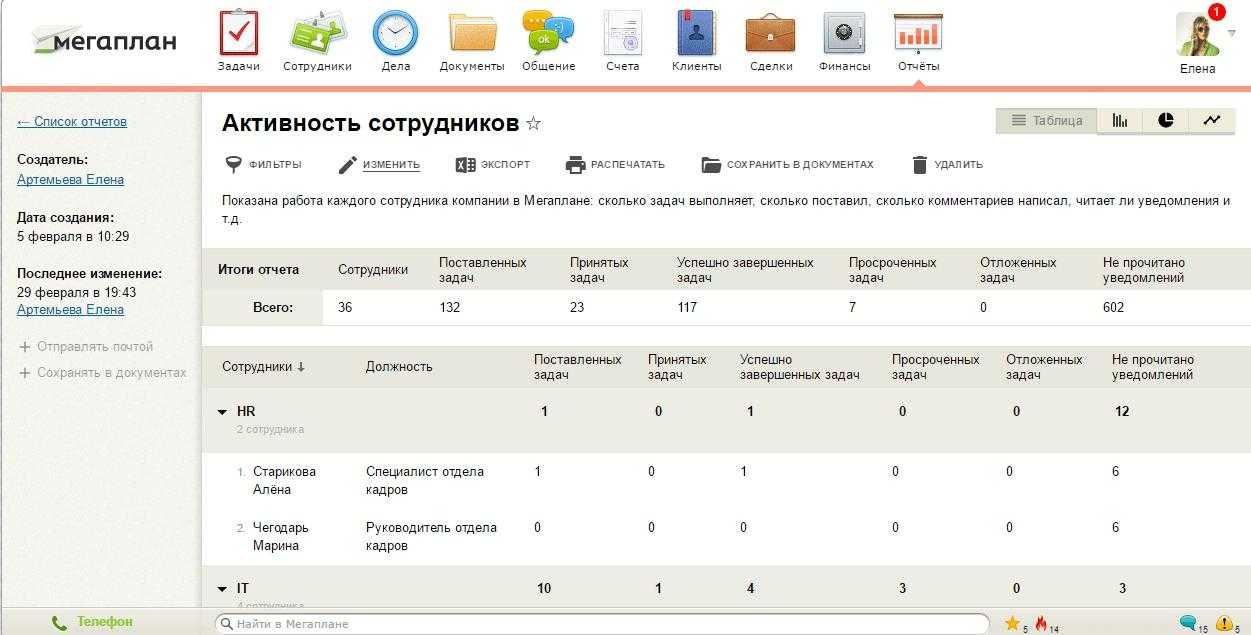Sort by the Сотрудники column header
This screenshot has height=635, width=1251.
point(263,367)
